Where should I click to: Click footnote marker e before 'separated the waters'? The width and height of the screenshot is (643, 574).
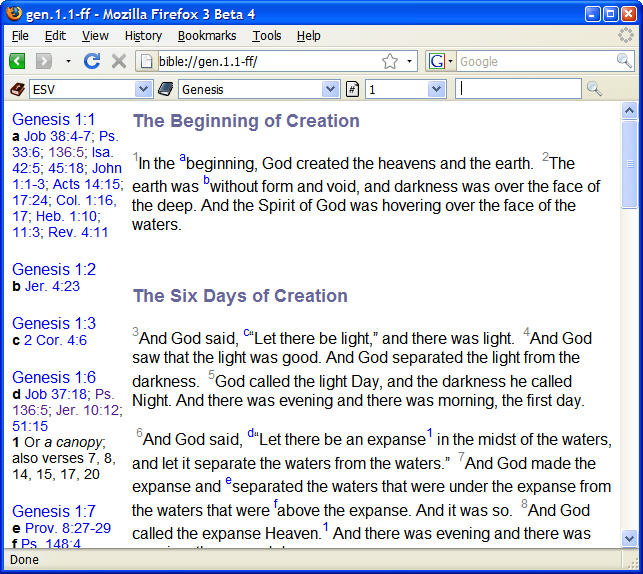(x=228, y=480)
